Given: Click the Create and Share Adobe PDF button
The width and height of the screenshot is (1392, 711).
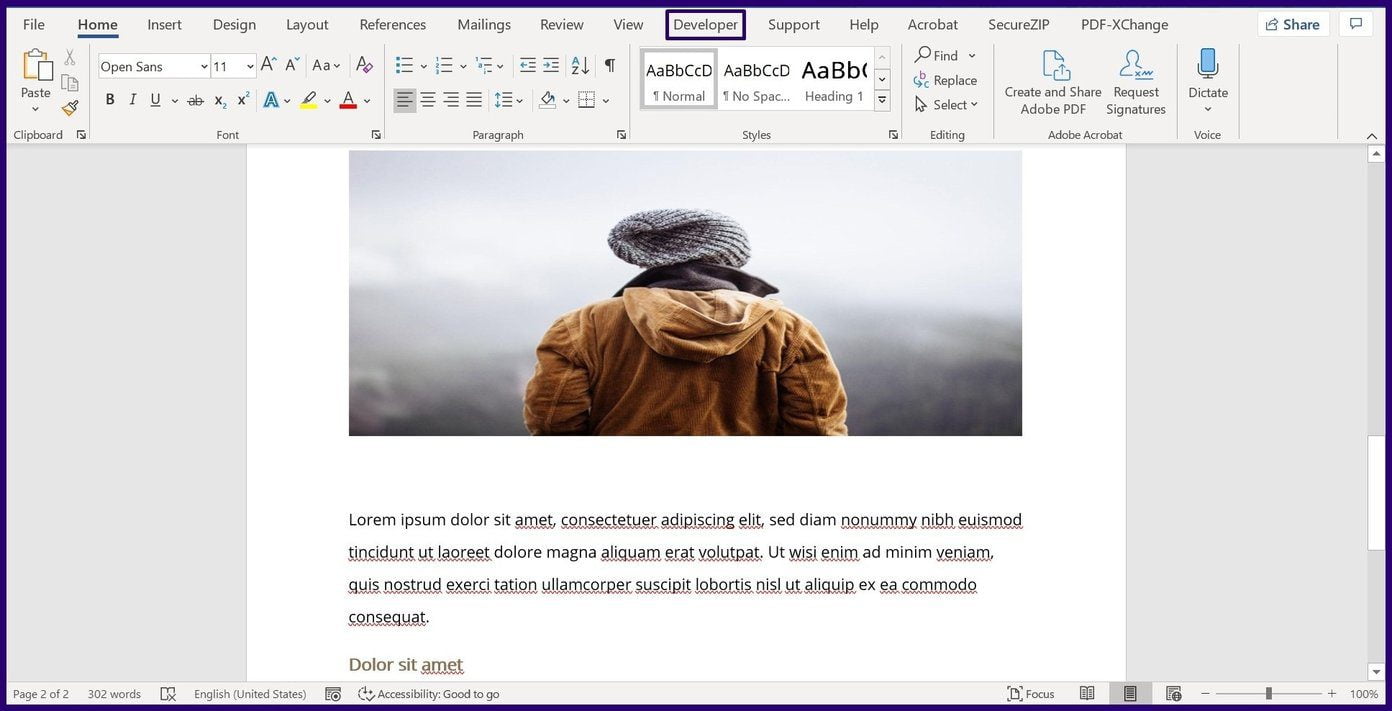Looking at the screenshot, I should coord(1052,80).
